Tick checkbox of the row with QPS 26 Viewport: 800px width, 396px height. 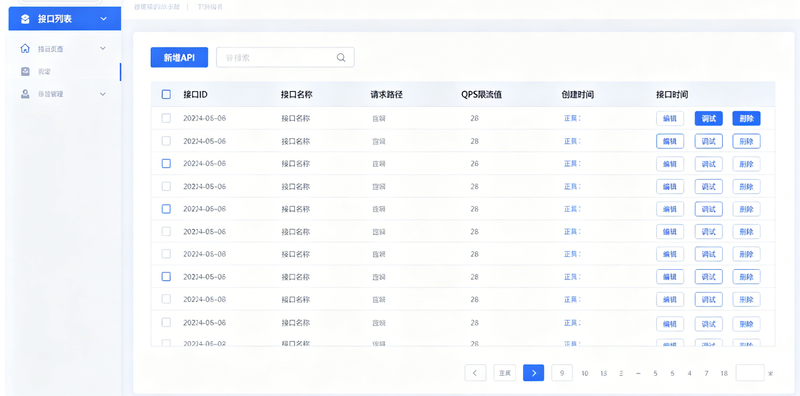click(166, 164)
